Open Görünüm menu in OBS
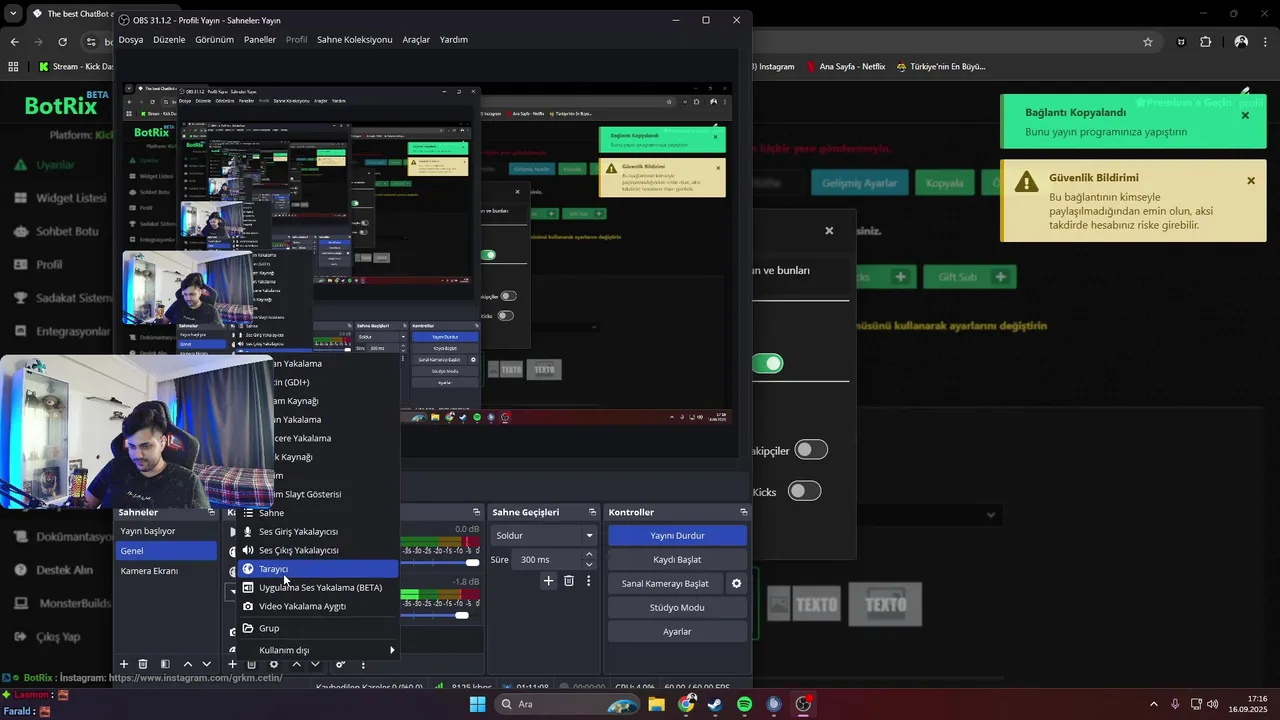The height and width of the screenshot is (720, 1280). 214,40
